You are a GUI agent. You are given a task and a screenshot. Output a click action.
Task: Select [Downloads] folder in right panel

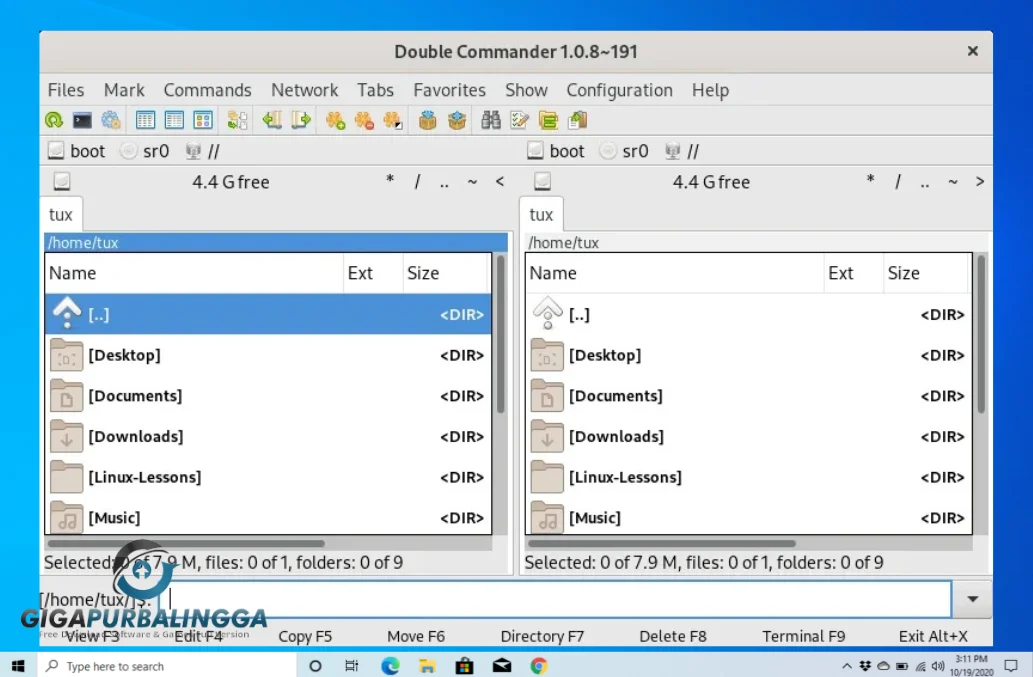[x=748, y=436]
